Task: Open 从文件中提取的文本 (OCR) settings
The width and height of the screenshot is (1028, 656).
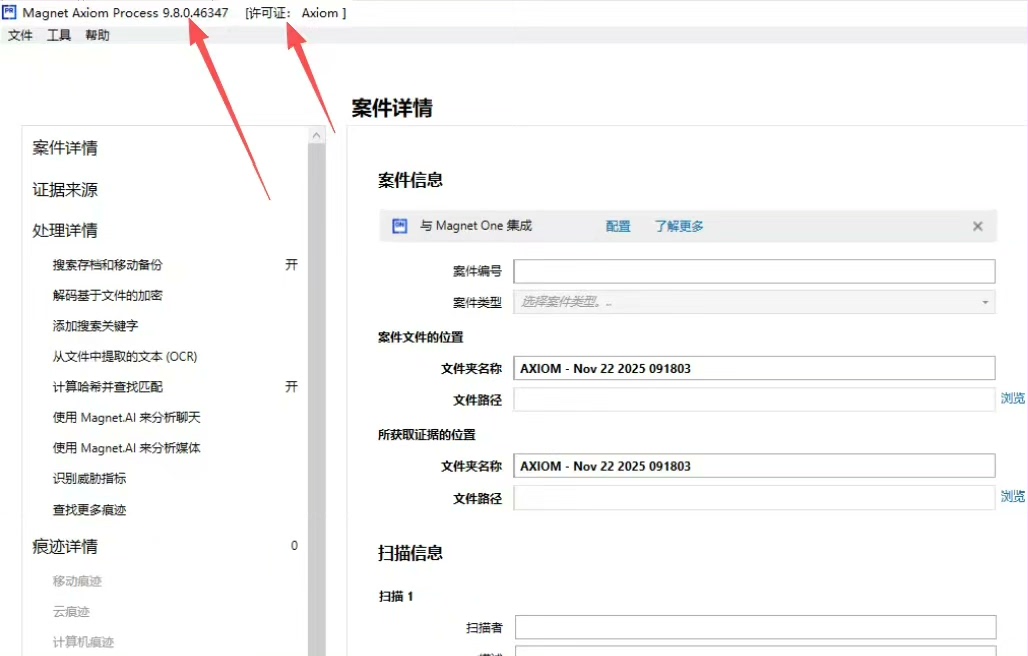Action: point(125,357)
